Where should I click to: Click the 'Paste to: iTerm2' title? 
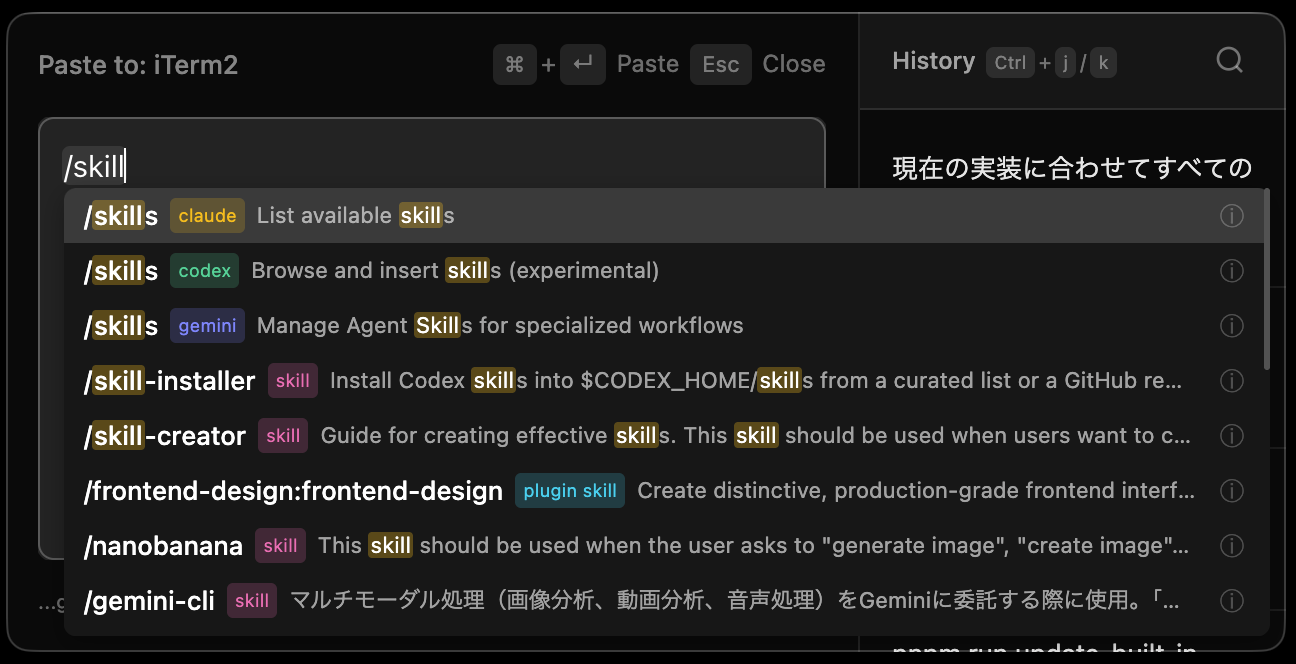pos(138,65)
